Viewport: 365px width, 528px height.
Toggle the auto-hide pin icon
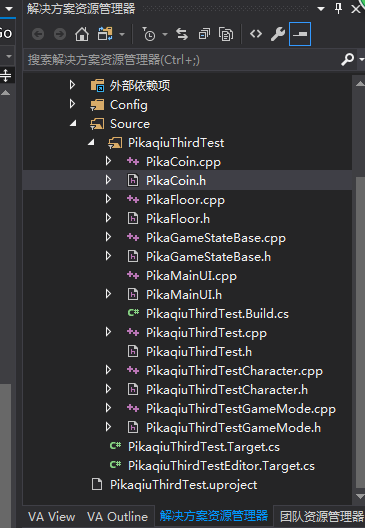(338, 9)
